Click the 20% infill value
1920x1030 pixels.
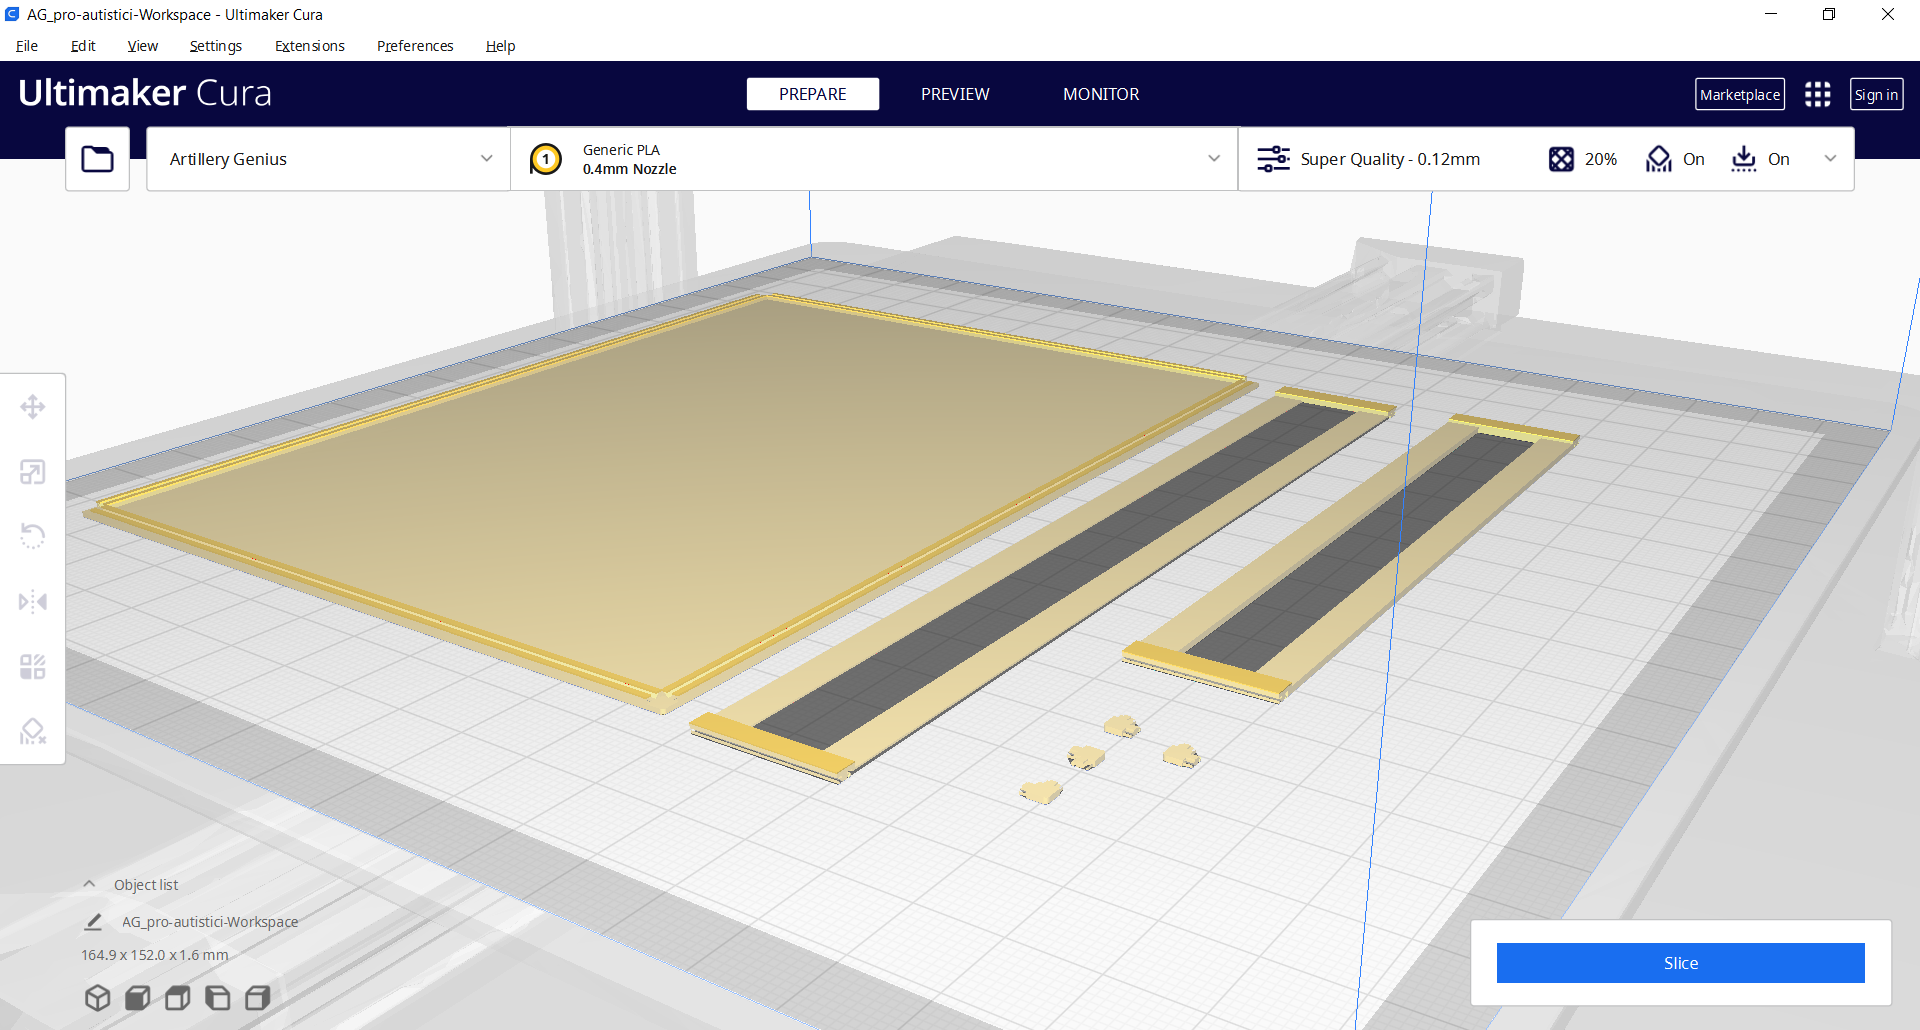point(1601,159)
